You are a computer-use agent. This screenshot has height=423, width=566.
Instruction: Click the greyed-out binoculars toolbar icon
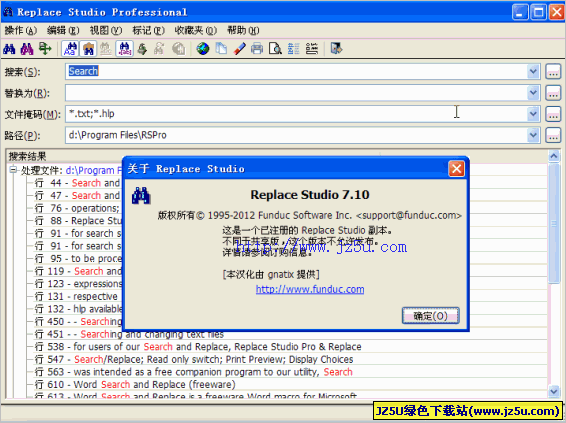[x=106, y=48]
